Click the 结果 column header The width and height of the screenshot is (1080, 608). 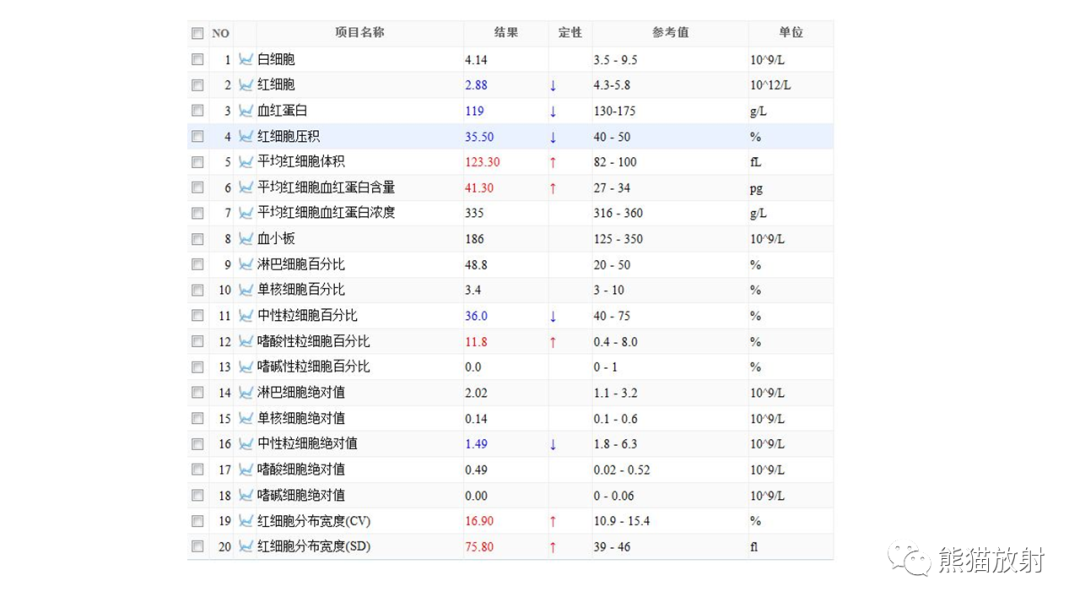pos(506,32)
